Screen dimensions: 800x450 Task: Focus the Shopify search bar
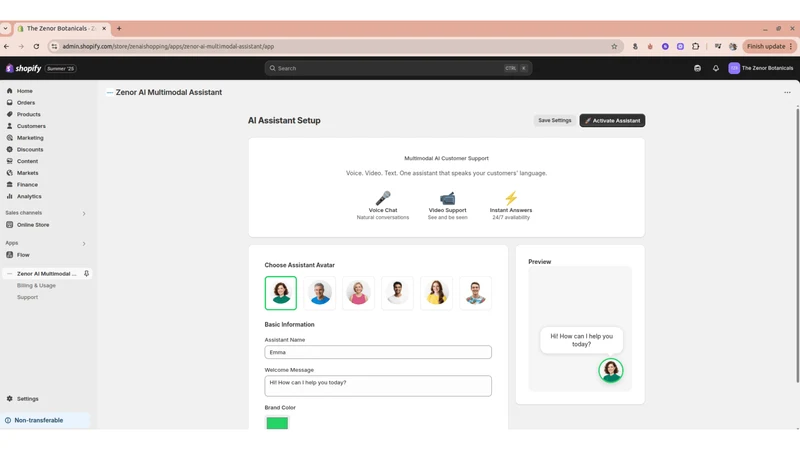click(x=398, y=68)
